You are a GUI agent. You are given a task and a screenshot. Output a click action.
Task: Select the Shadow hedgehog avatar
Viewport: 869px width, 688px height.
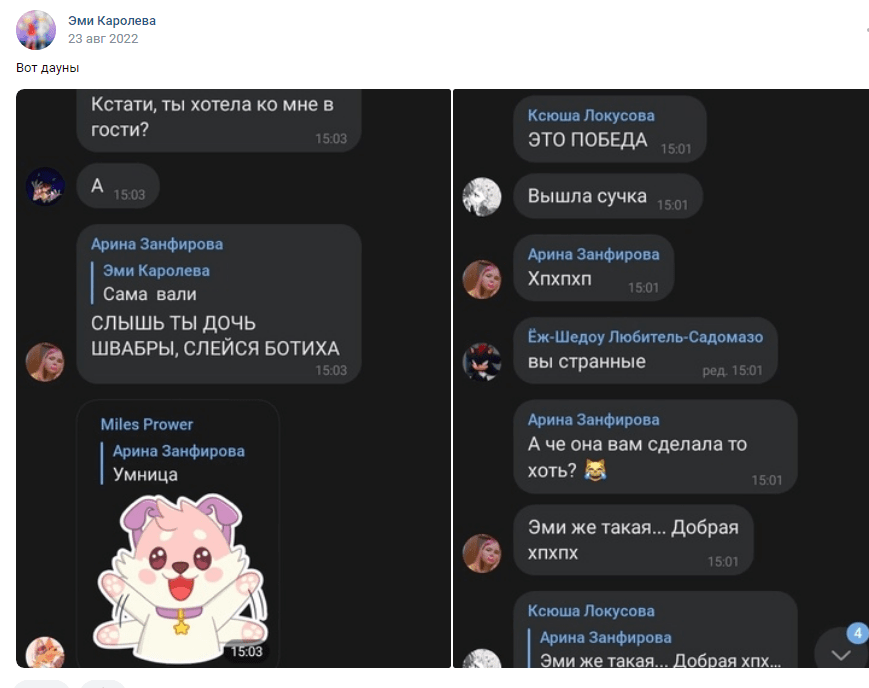482,362
